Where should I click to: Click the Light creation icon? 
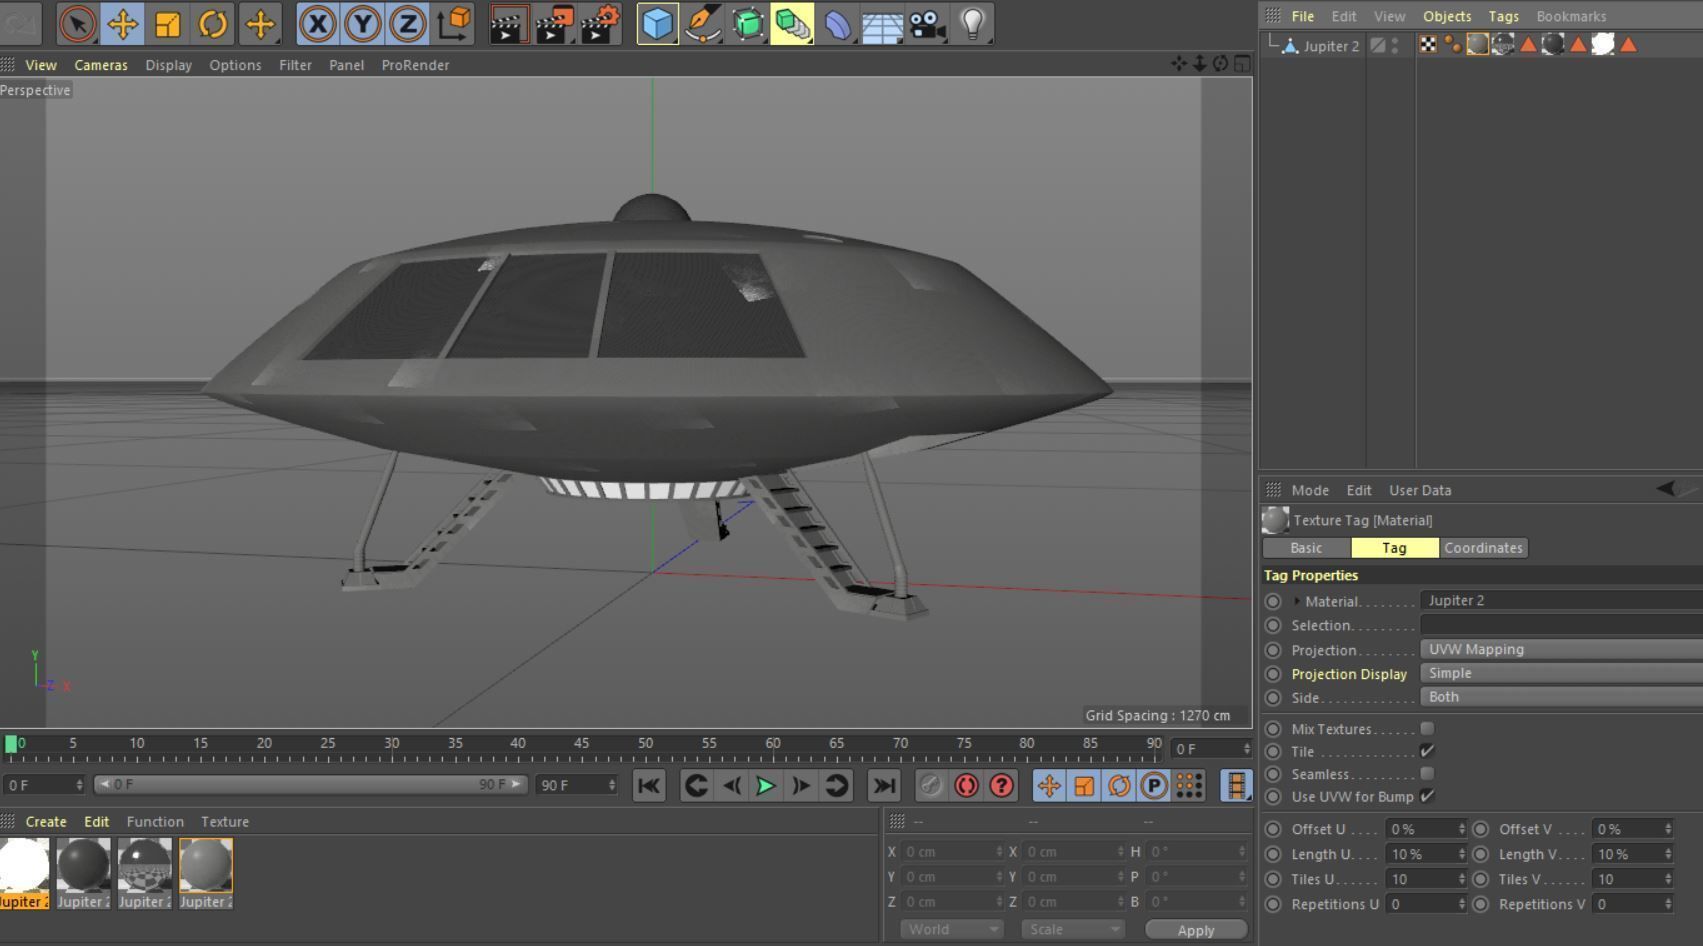tap(972, 24)
